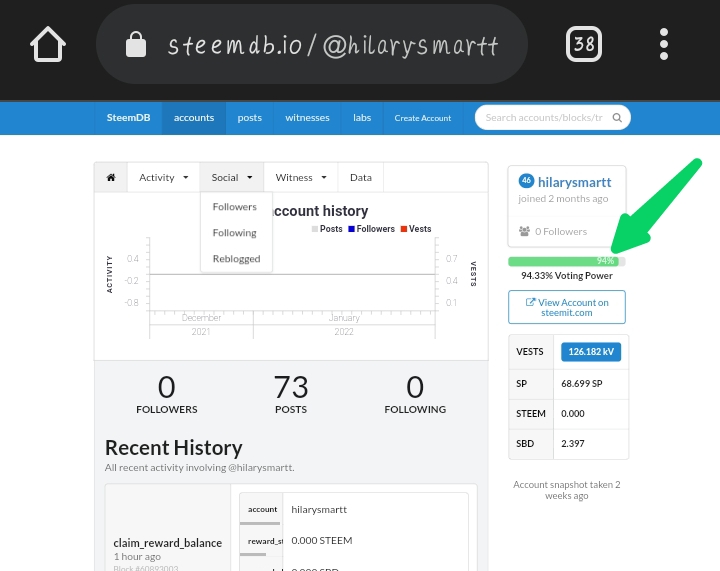
Task: Expand the Activity dropdown
Action: coord(163,178)
